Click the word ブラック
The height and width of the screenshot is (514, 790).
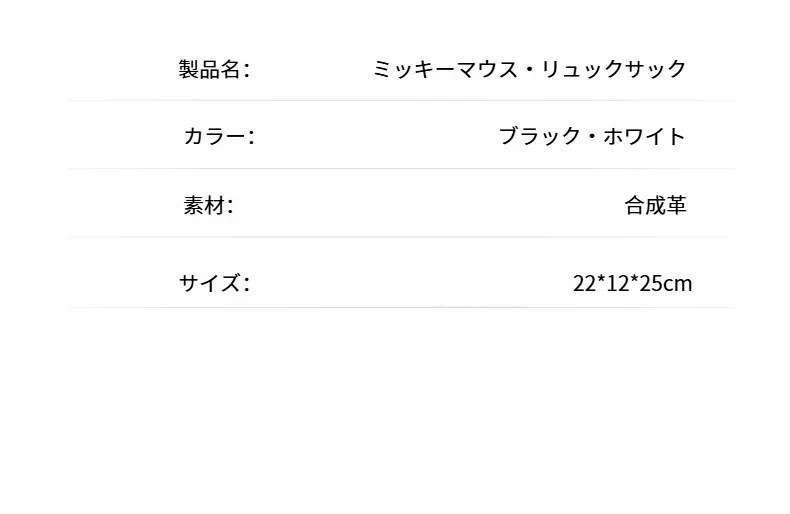coord(540,137)
